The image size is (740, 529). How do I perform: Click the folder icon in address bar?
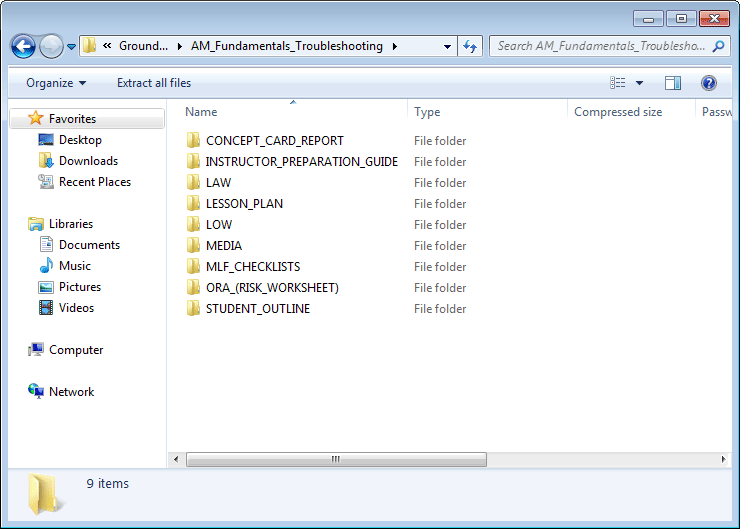[x=89, y=46]
